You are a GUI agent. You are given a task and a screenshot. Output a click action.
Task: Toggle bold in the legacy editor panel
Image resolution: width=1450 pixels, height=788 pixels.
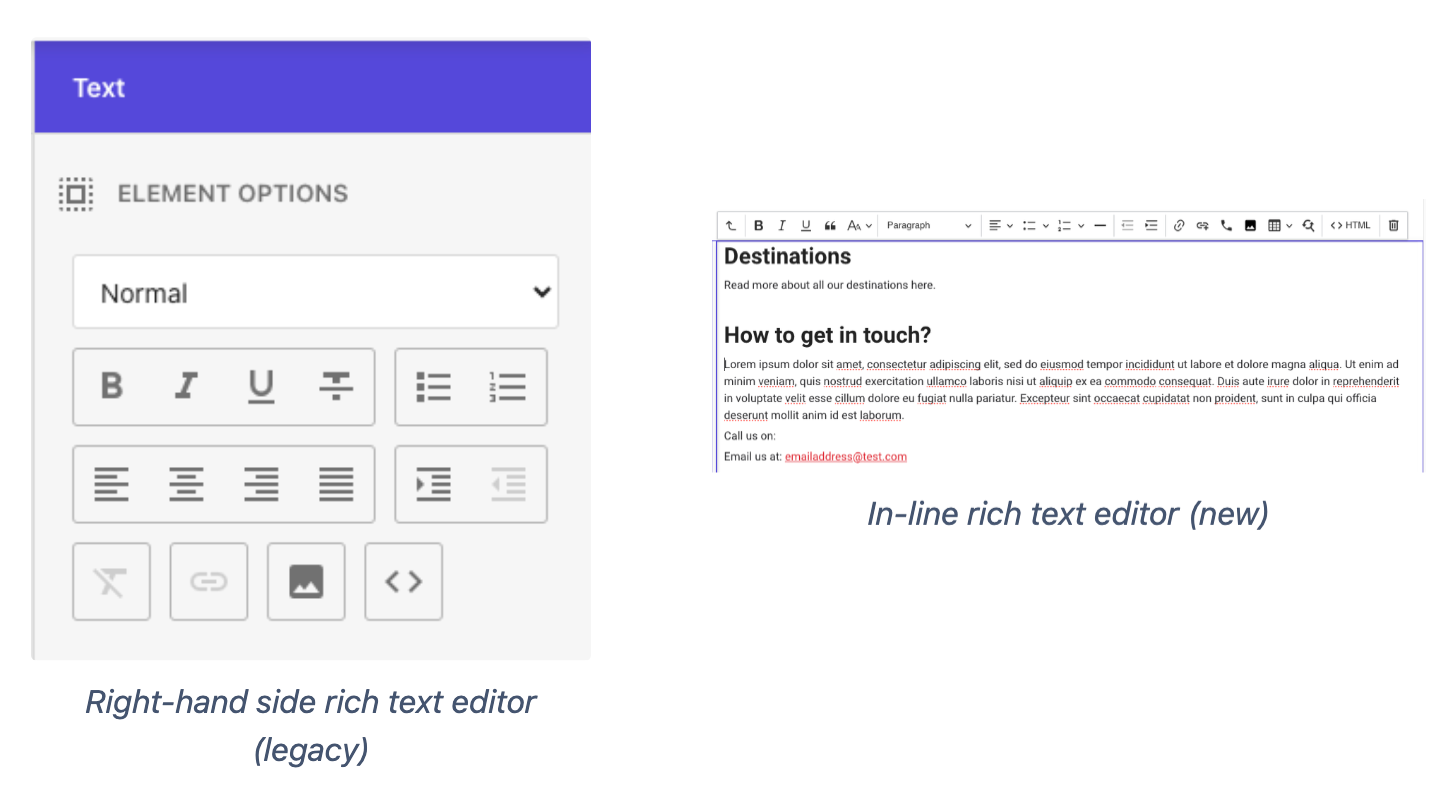[112, 386]
